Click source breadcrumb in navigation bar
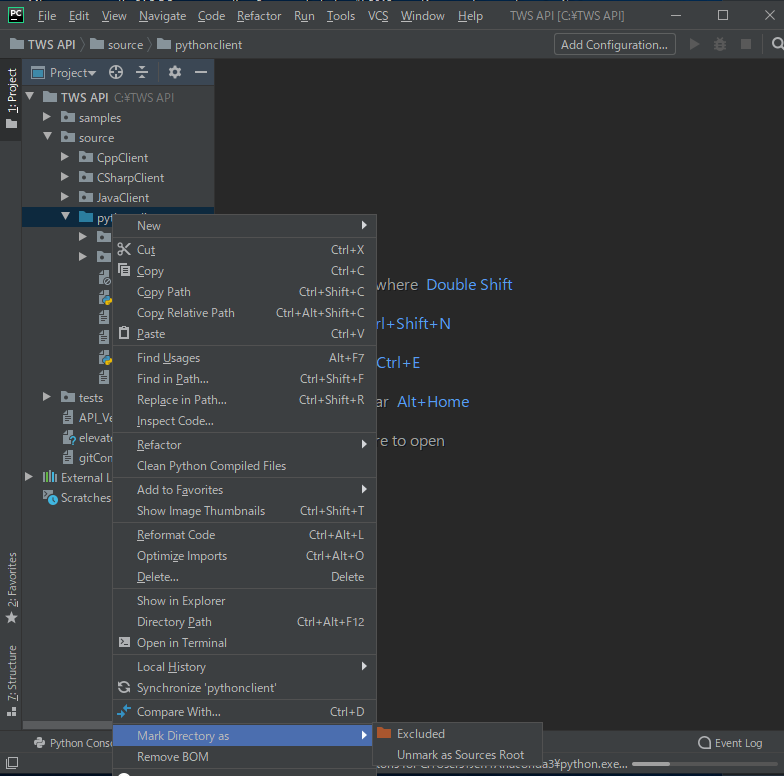784x776 pixels. point(117,44)
